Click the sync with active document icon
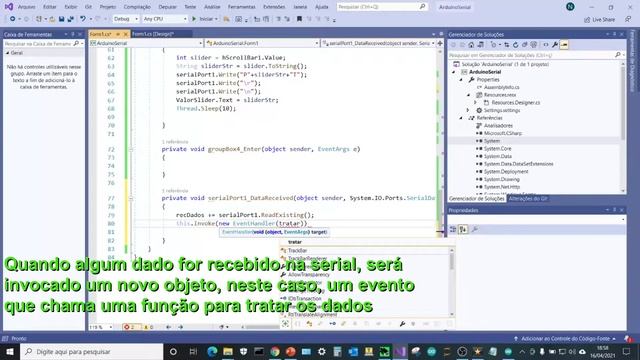The width and height of the screenshot is (640, 360). [507, 45]
